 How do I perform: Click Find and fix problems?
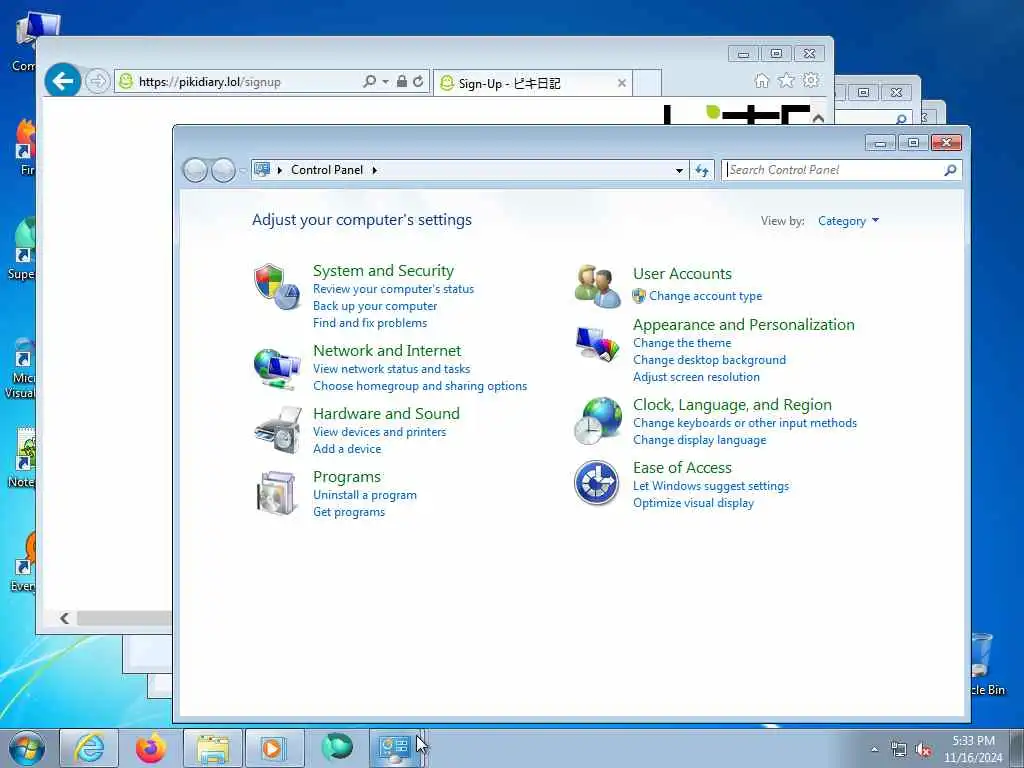370,323
